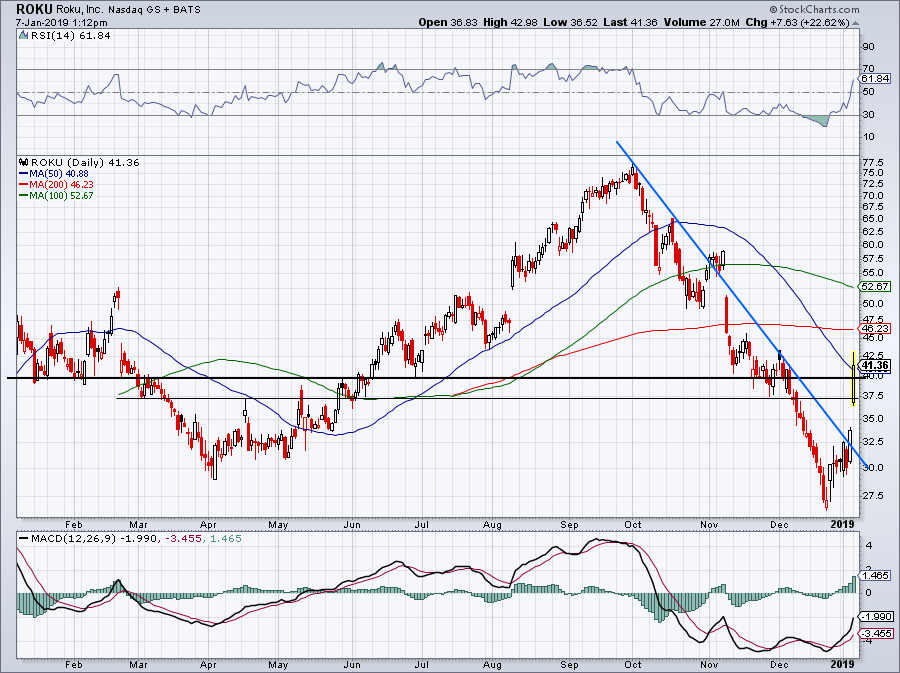Click the 'RSI(14) 61.84' panel label

[x=71, y=36]
